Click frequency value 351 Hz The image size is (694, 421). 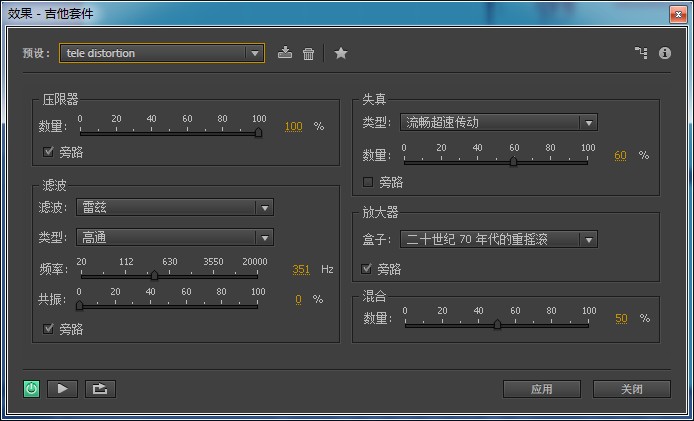[x=301, y=269]
